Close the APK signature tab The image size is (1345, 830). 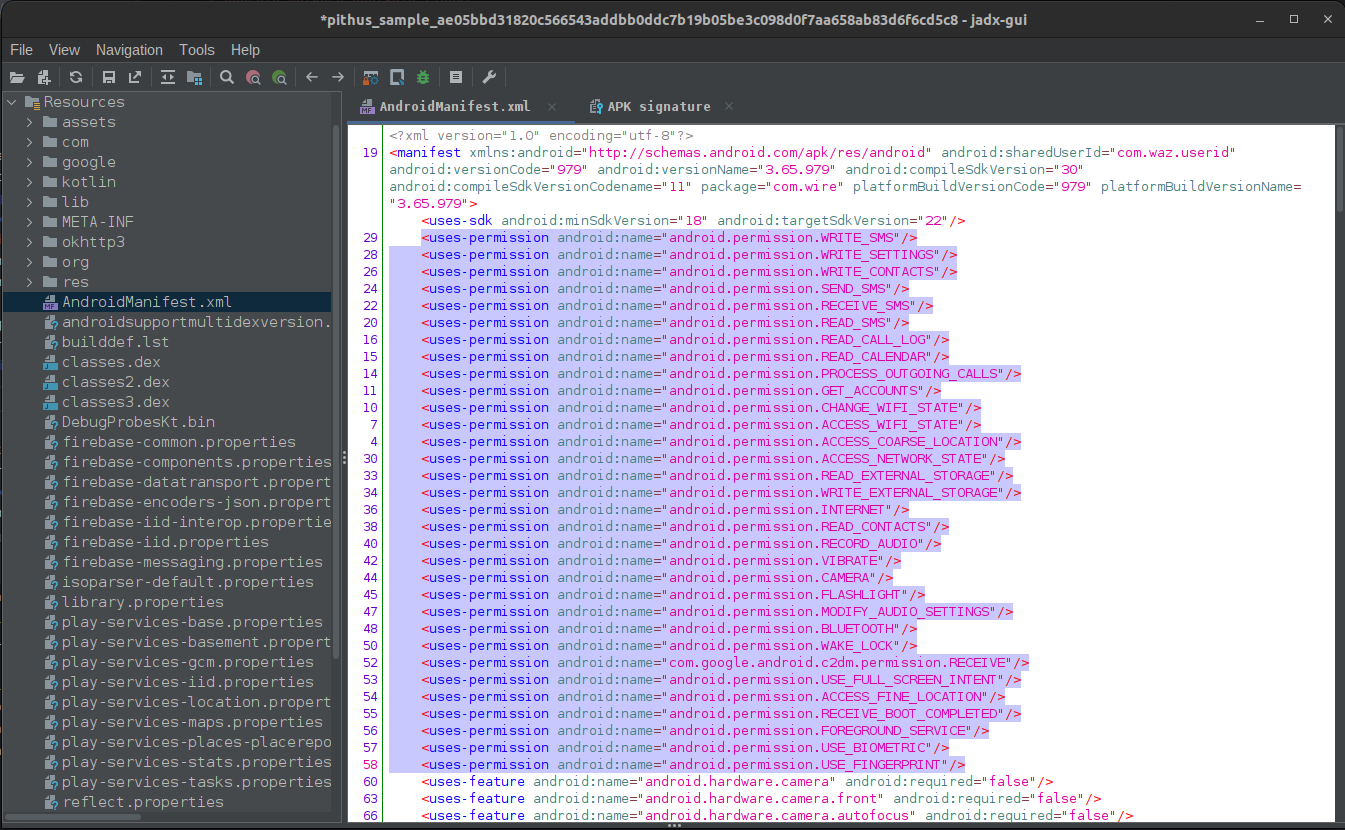pyautogui.click(x=729, y=106)
